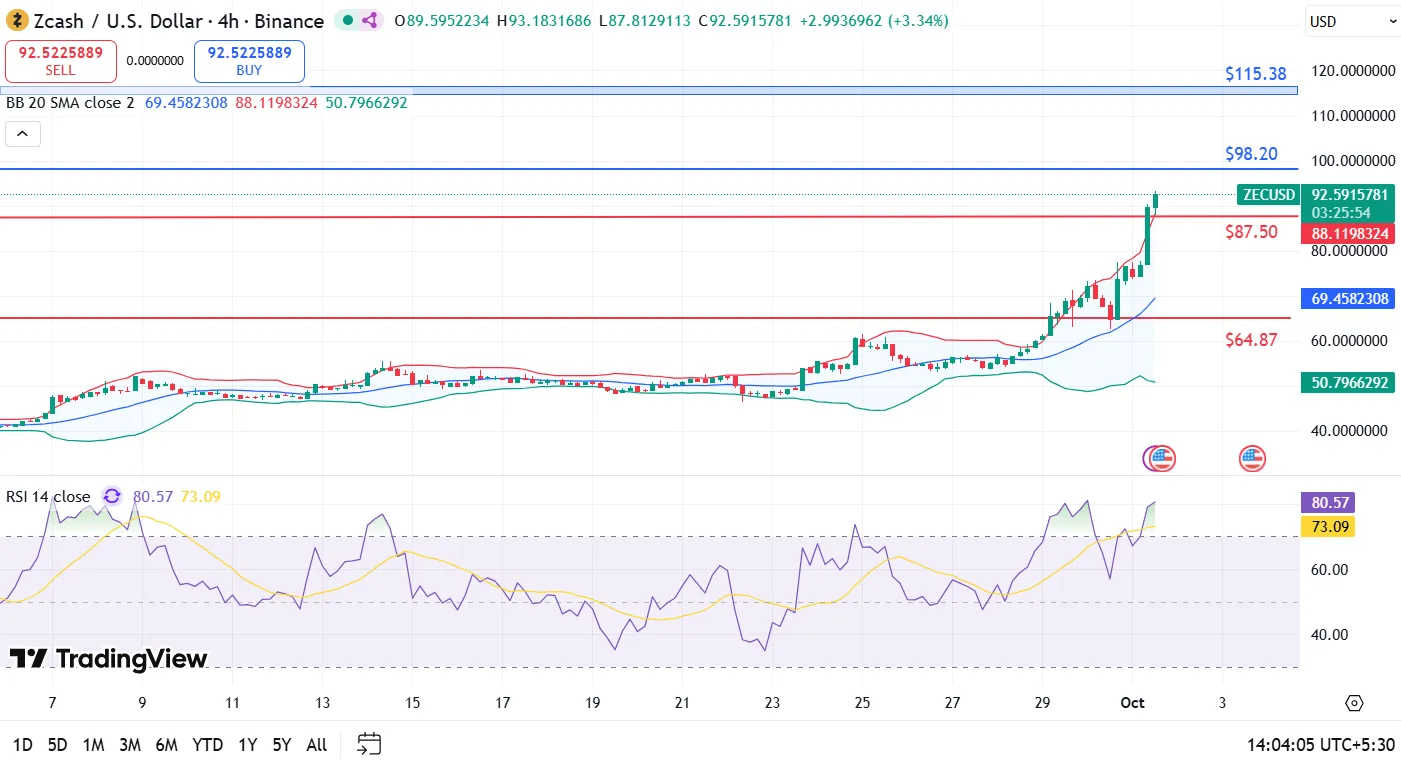
Task: Open the Go to date calendar icon
Action: (x=369, y=744)
